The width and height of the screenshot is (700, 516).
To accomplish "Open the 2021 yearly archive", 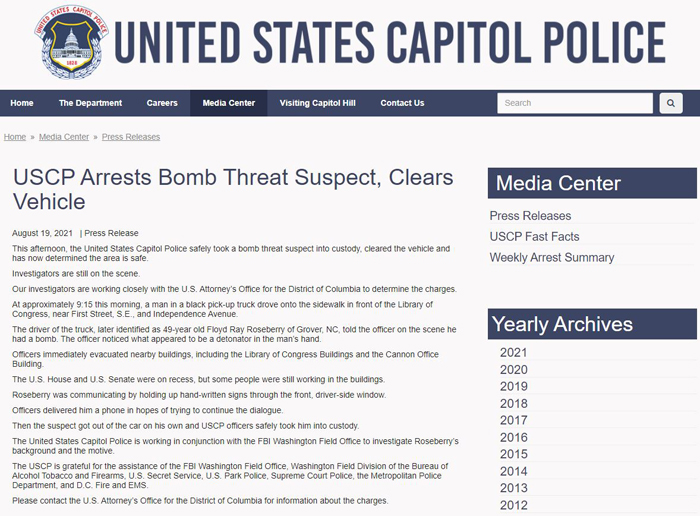I will 513,353.
